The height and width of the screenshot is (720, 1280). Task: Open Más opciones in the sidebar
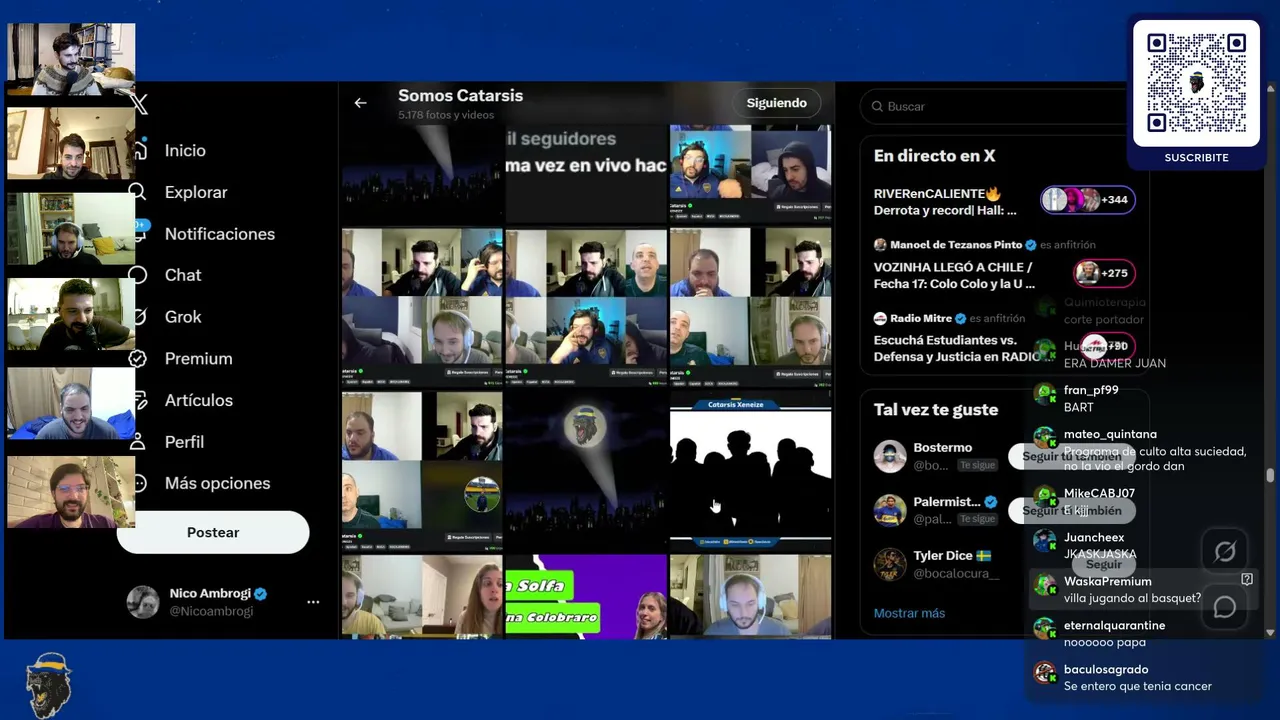(x=218, y=483)
